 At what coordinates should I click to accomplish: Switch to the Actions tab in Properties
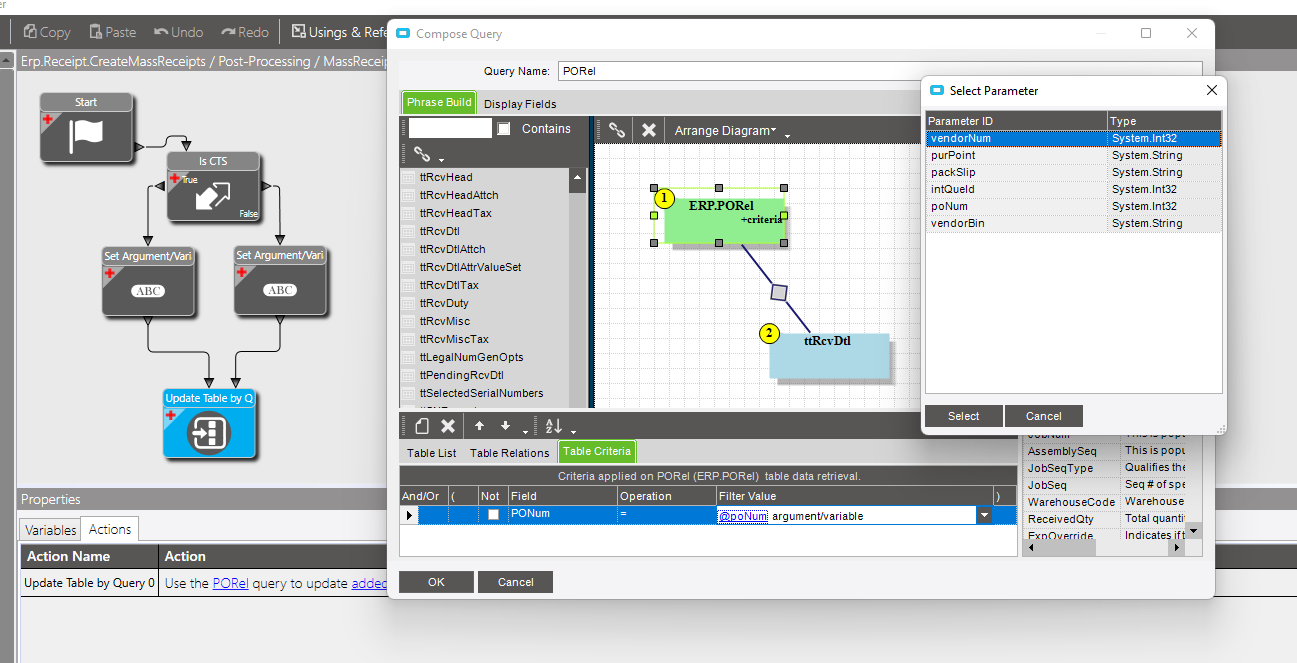(x=110, y=529)
